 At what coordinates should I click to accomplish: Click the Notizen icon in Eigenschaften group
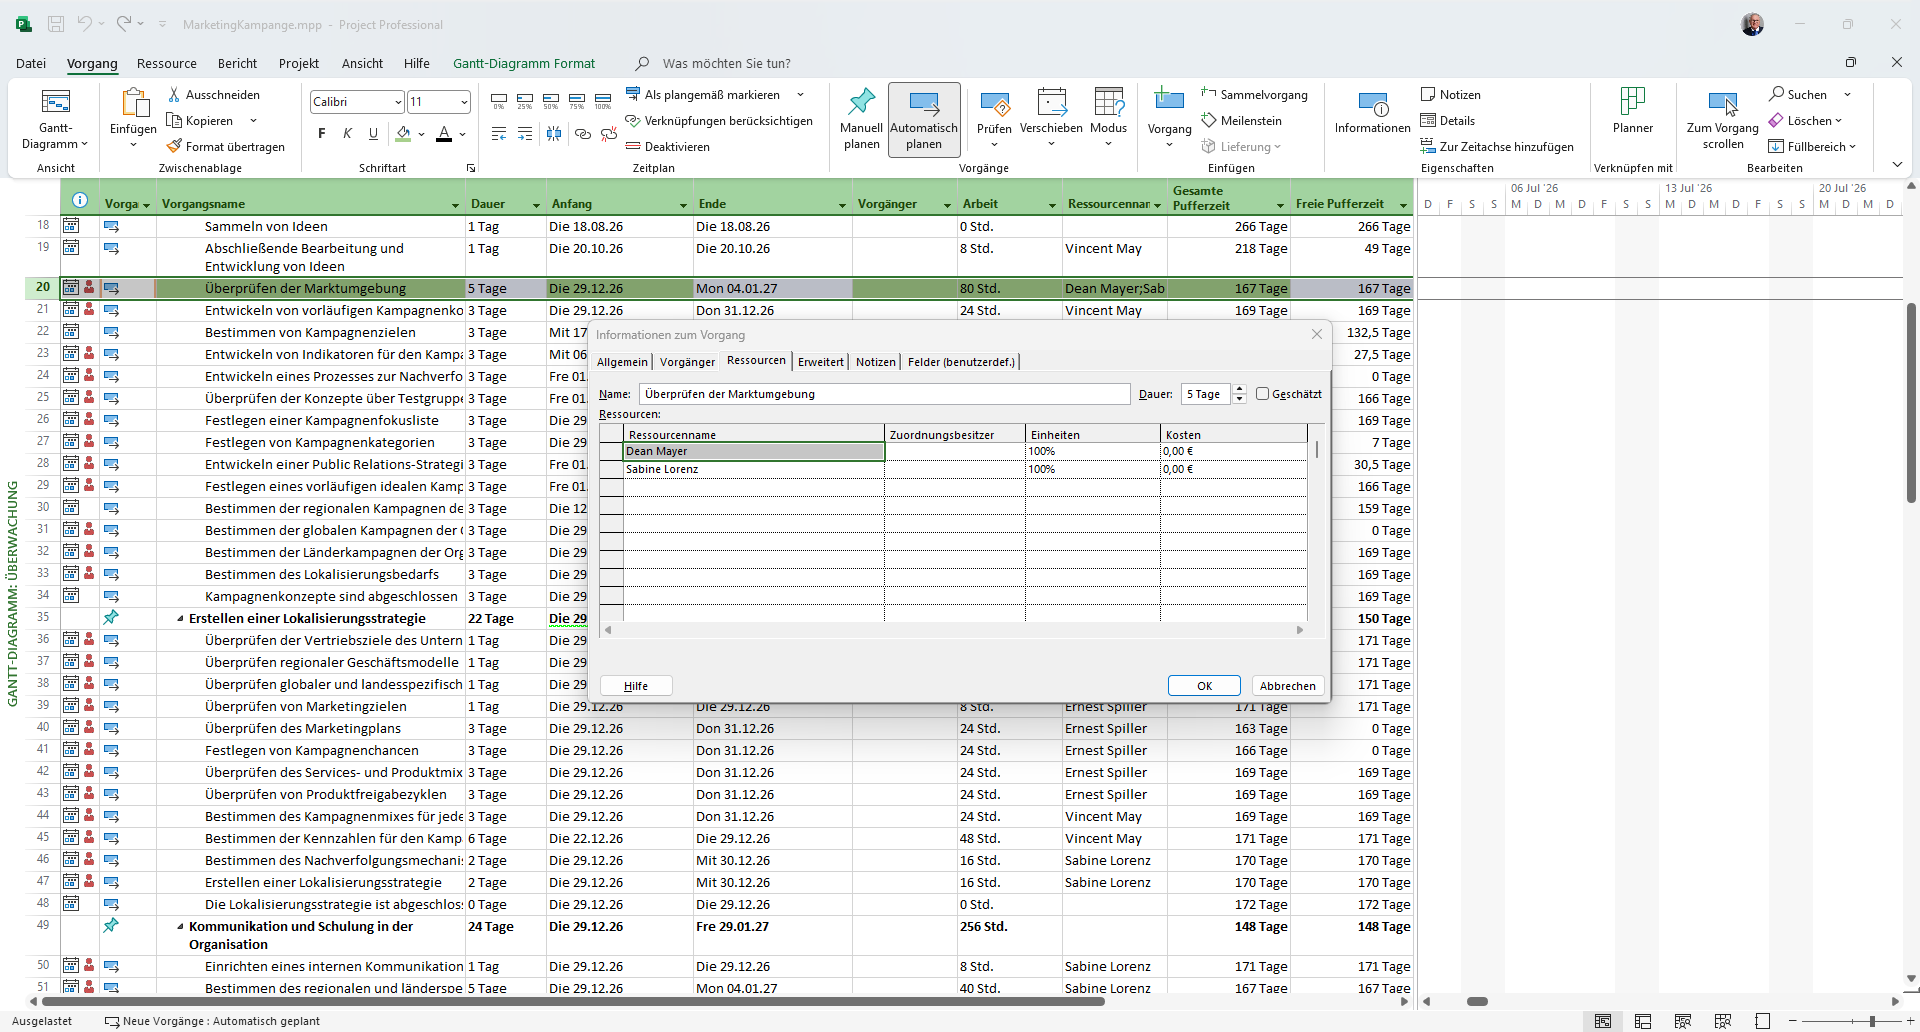[1428, 94]
